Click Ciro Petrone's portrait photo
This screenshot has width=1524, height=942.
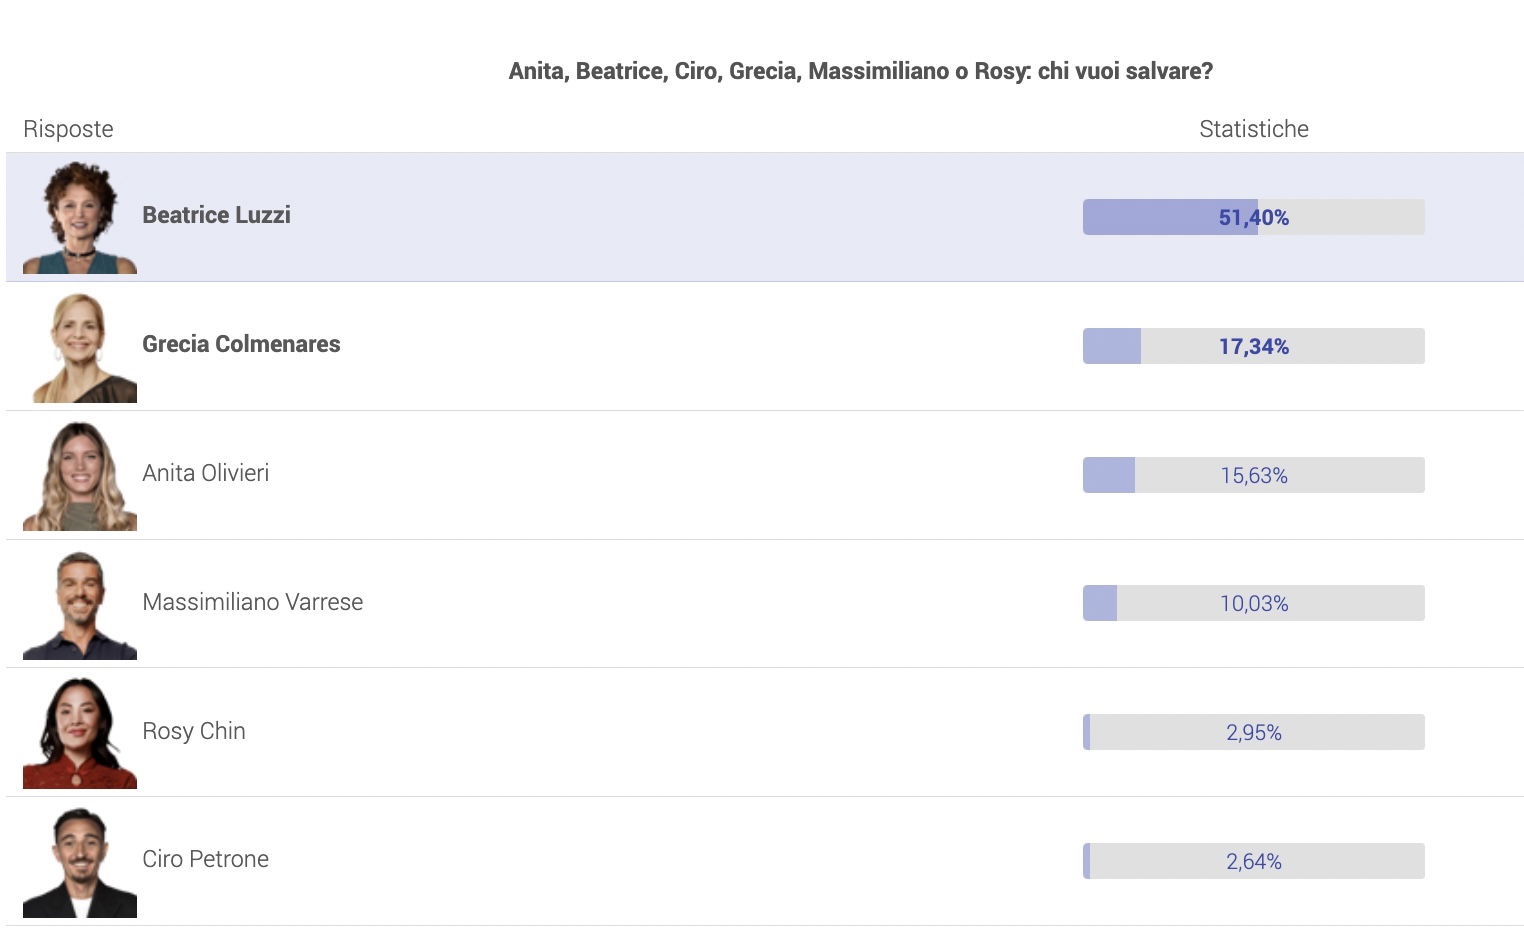pos(80,862)
